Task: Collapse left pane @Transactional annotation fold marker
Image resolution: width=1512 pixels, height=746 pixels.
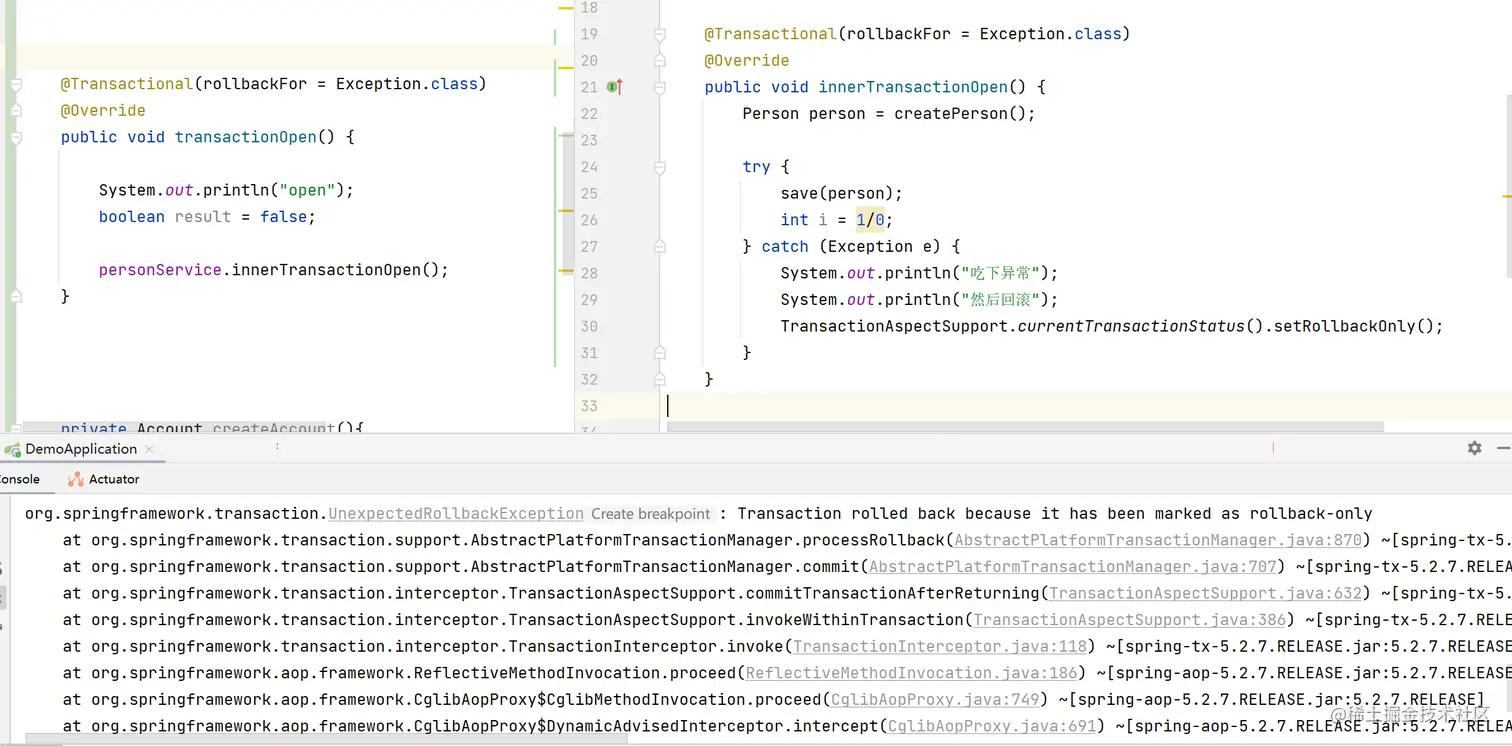Action: click(16, 84)
